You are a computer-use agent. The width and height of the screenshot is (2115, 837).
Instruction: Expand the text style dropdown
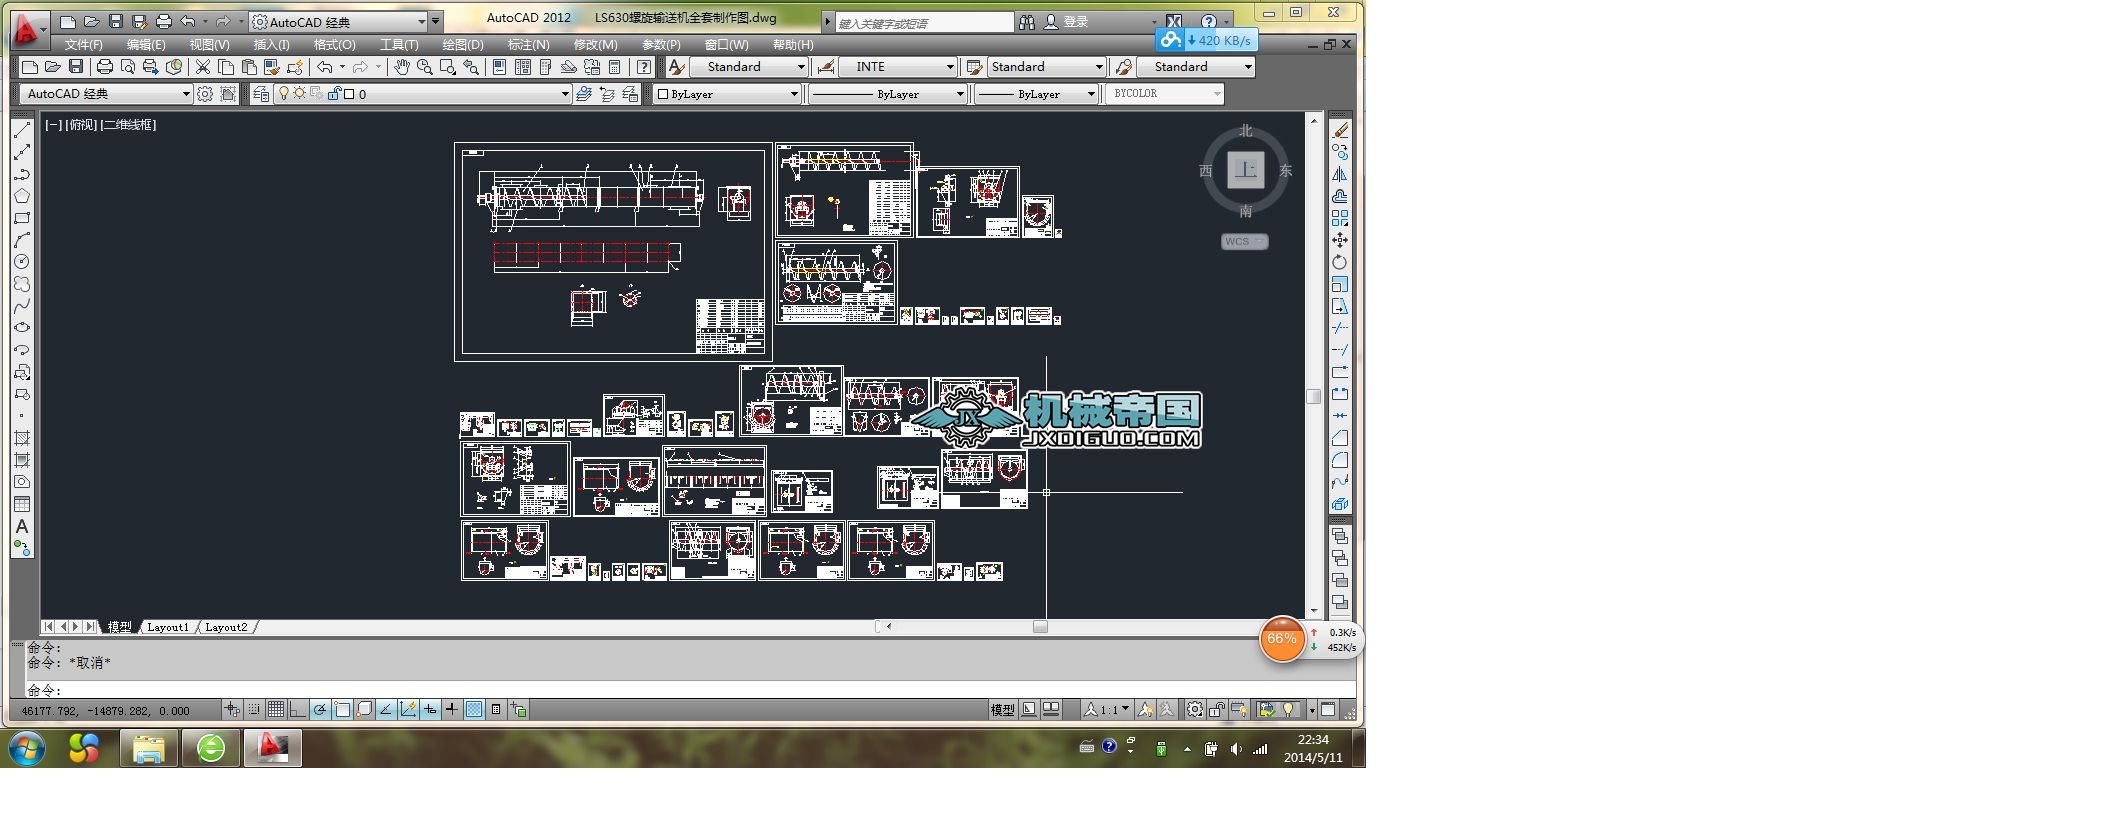(x=801, y=67)
